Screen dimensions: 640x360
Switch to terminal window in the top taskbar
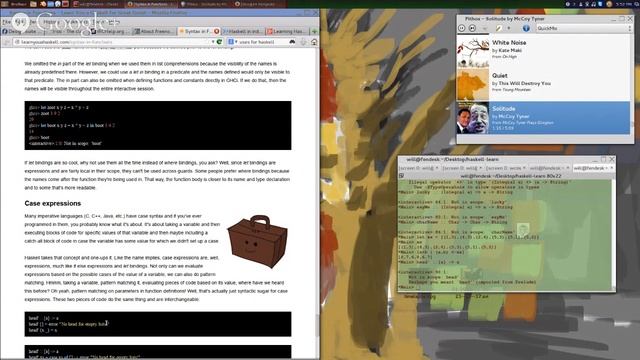[97, 4]
